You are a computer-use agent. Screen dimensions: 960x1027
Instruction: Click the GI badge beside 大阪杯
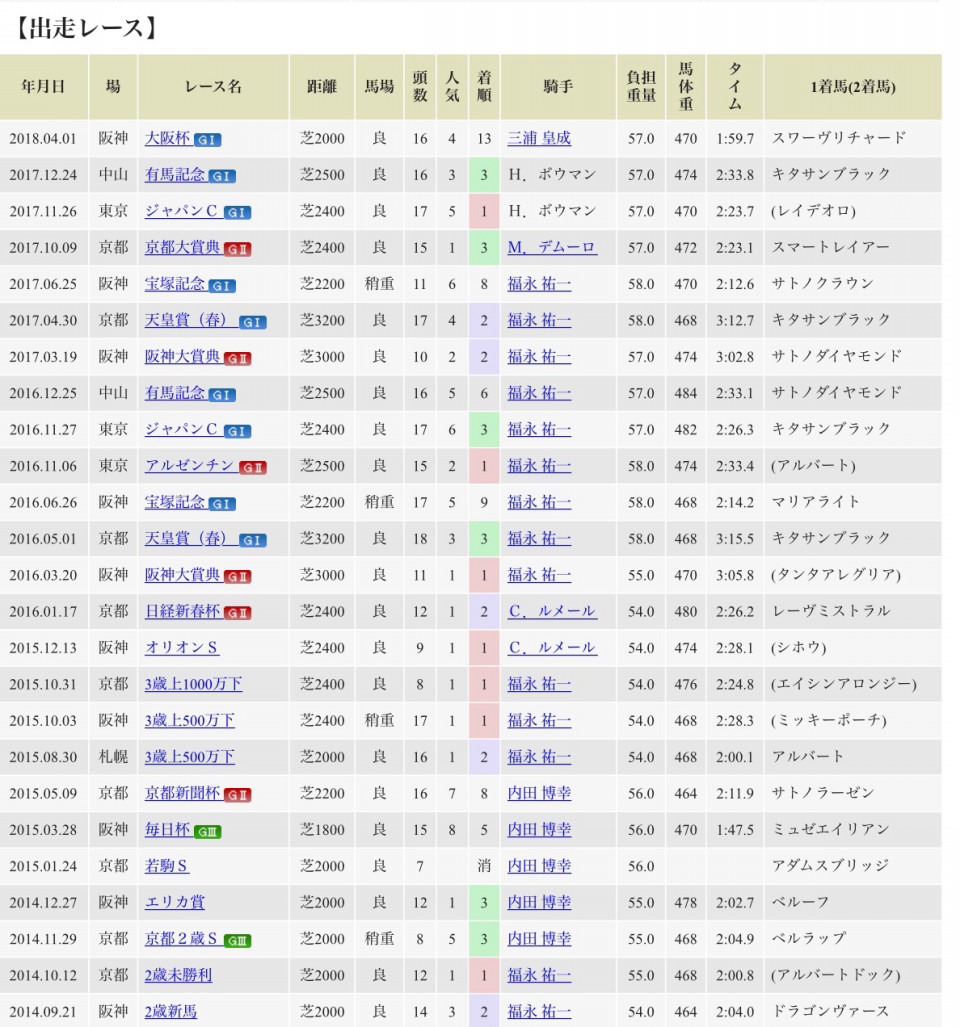point(208,140)
